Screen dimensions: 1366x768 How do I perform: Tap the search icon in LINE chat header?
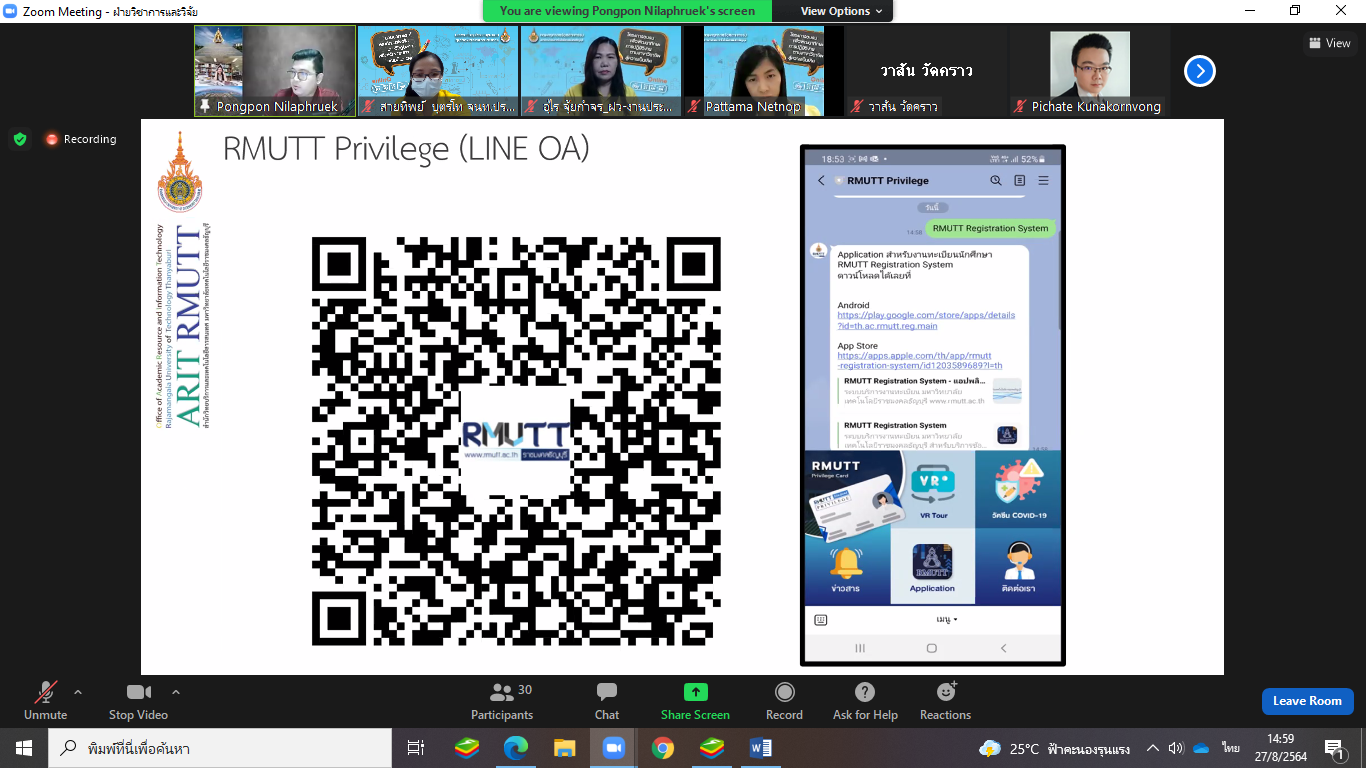(x=995, y=181)
